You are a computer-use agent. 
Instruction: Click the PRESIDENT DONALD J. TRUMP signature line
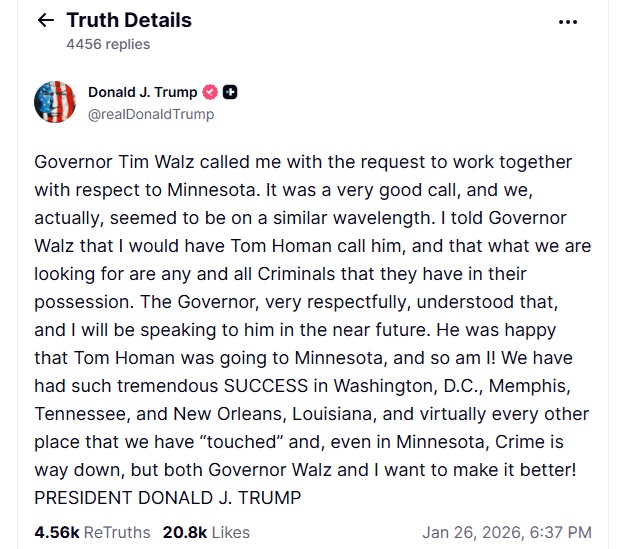tap(167, 497)
